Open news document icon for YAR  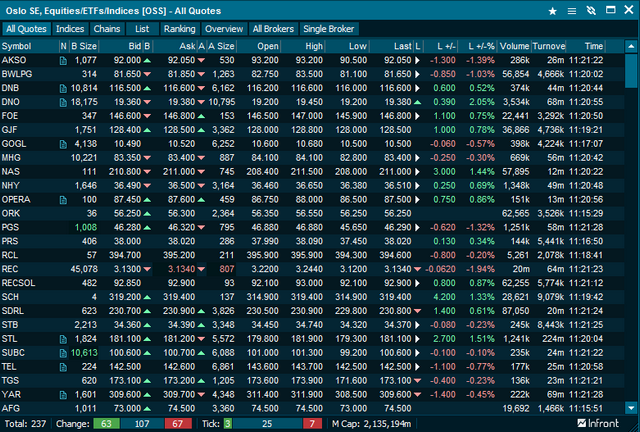coord(63,395)
